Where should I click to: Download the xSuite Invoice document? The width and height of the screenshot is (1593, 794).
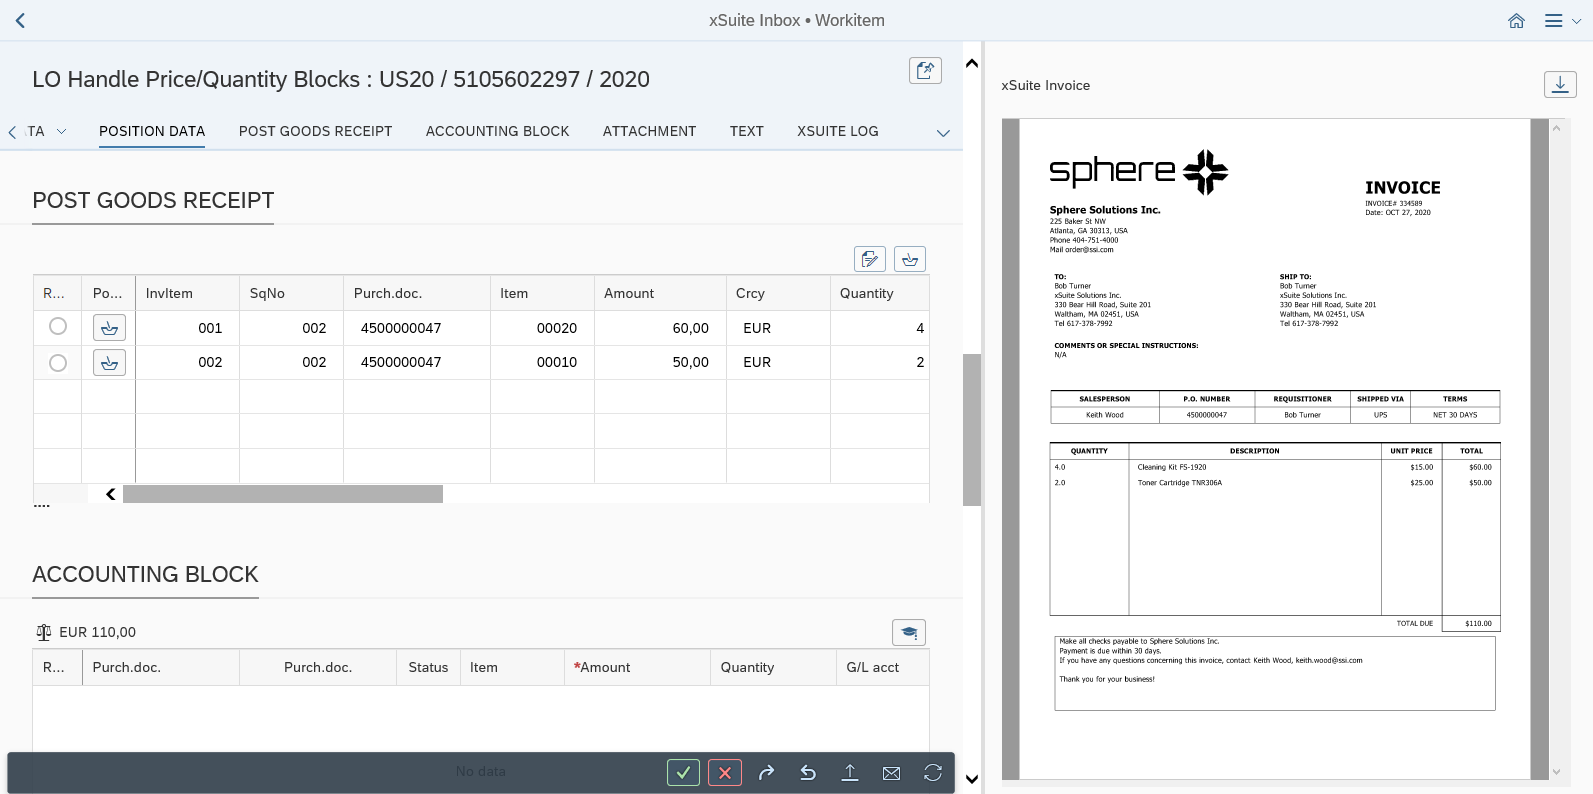coord(1560,85)
